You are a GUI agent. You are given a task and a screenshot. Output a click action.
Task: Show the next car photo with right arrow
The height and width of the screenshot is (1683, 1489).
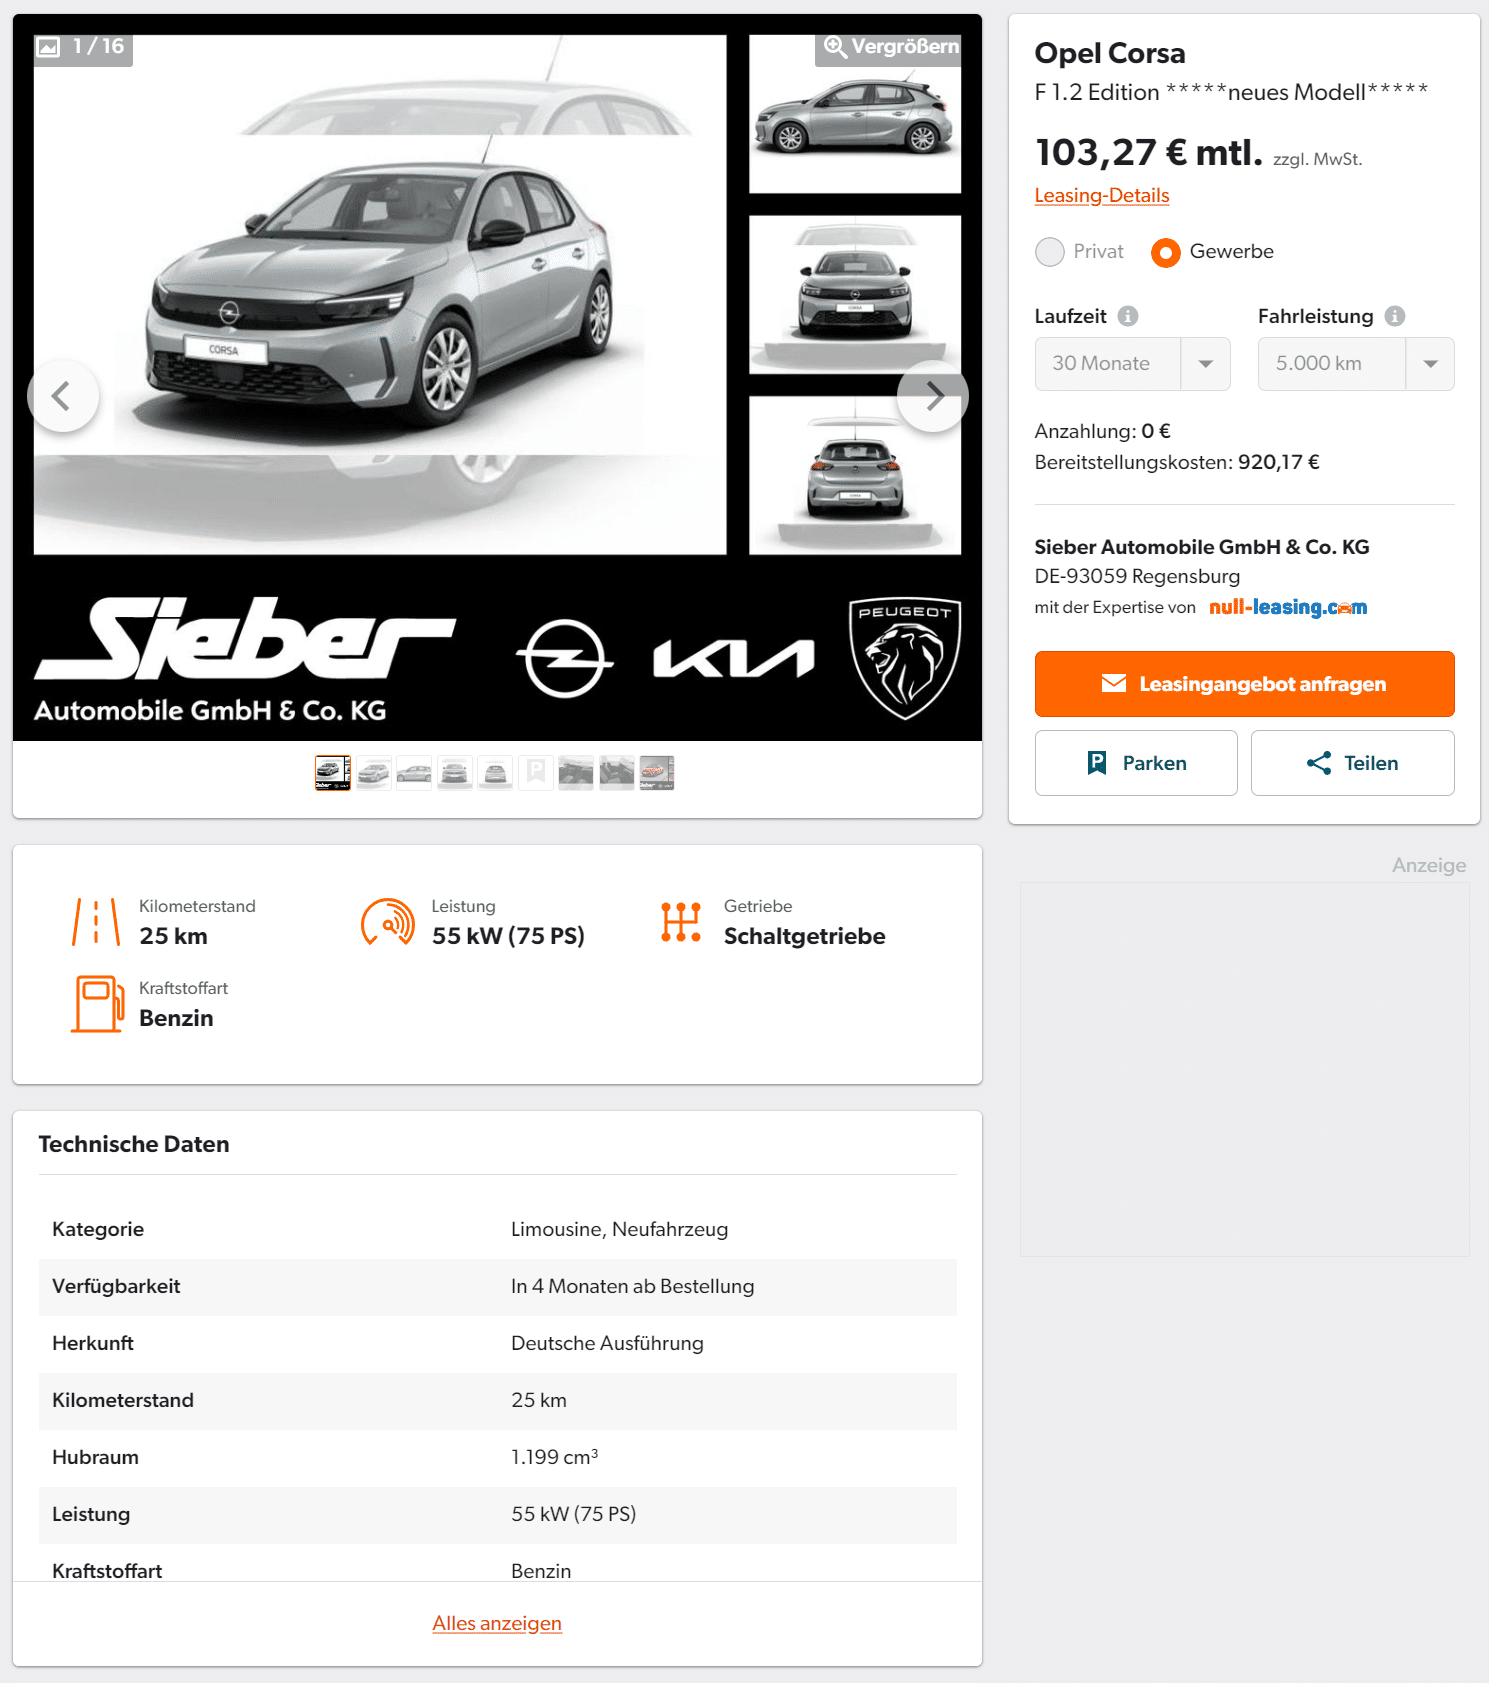[x=933, y=396]
